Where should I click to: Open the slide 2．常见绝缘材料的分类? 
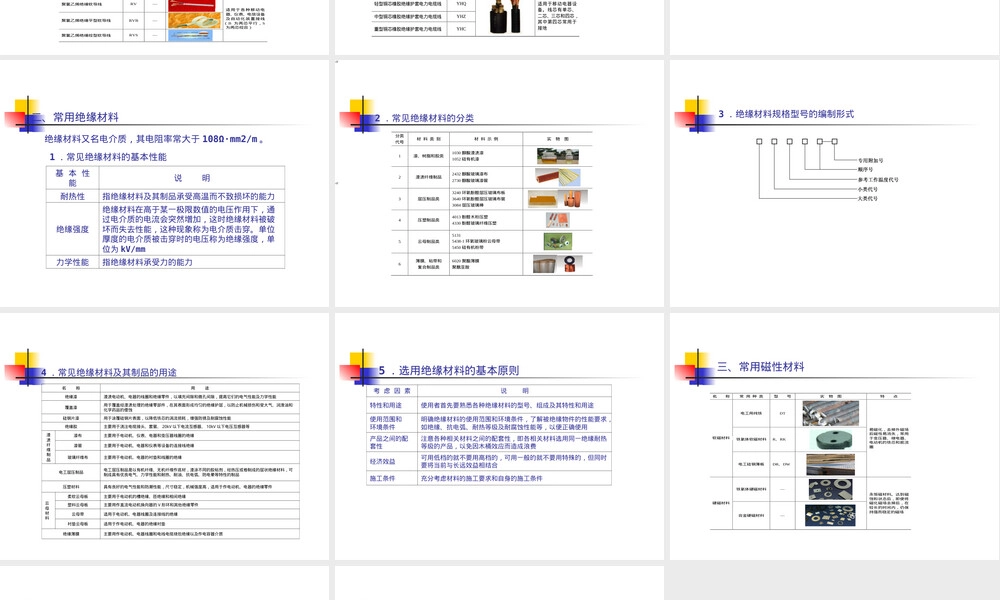[x=499, y=183]
